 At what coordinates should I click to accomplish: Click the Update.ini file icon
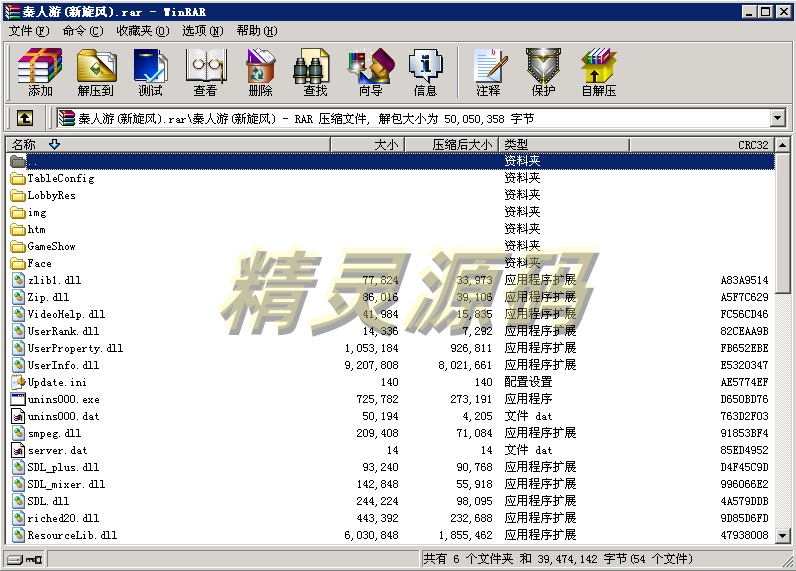coord(18,382)
